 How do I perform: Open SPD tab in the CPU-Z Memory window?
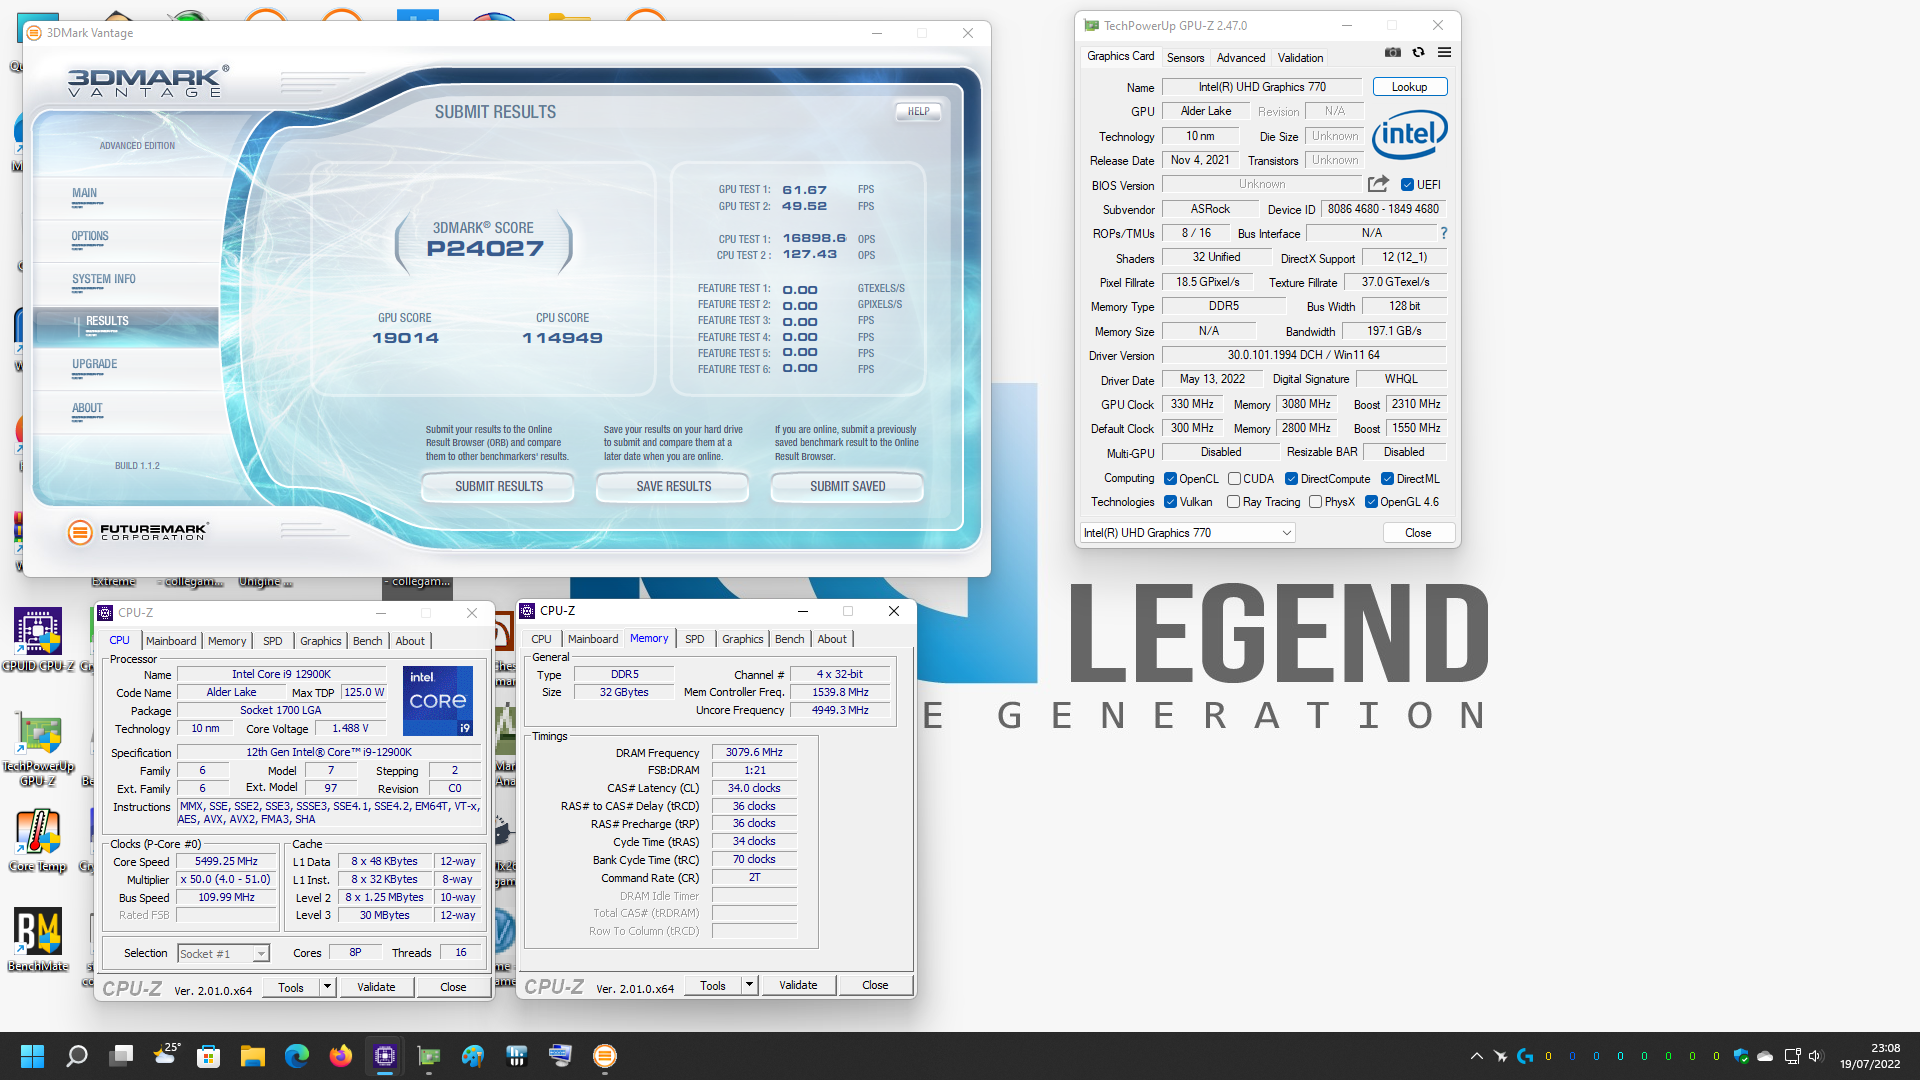[695, 639]
